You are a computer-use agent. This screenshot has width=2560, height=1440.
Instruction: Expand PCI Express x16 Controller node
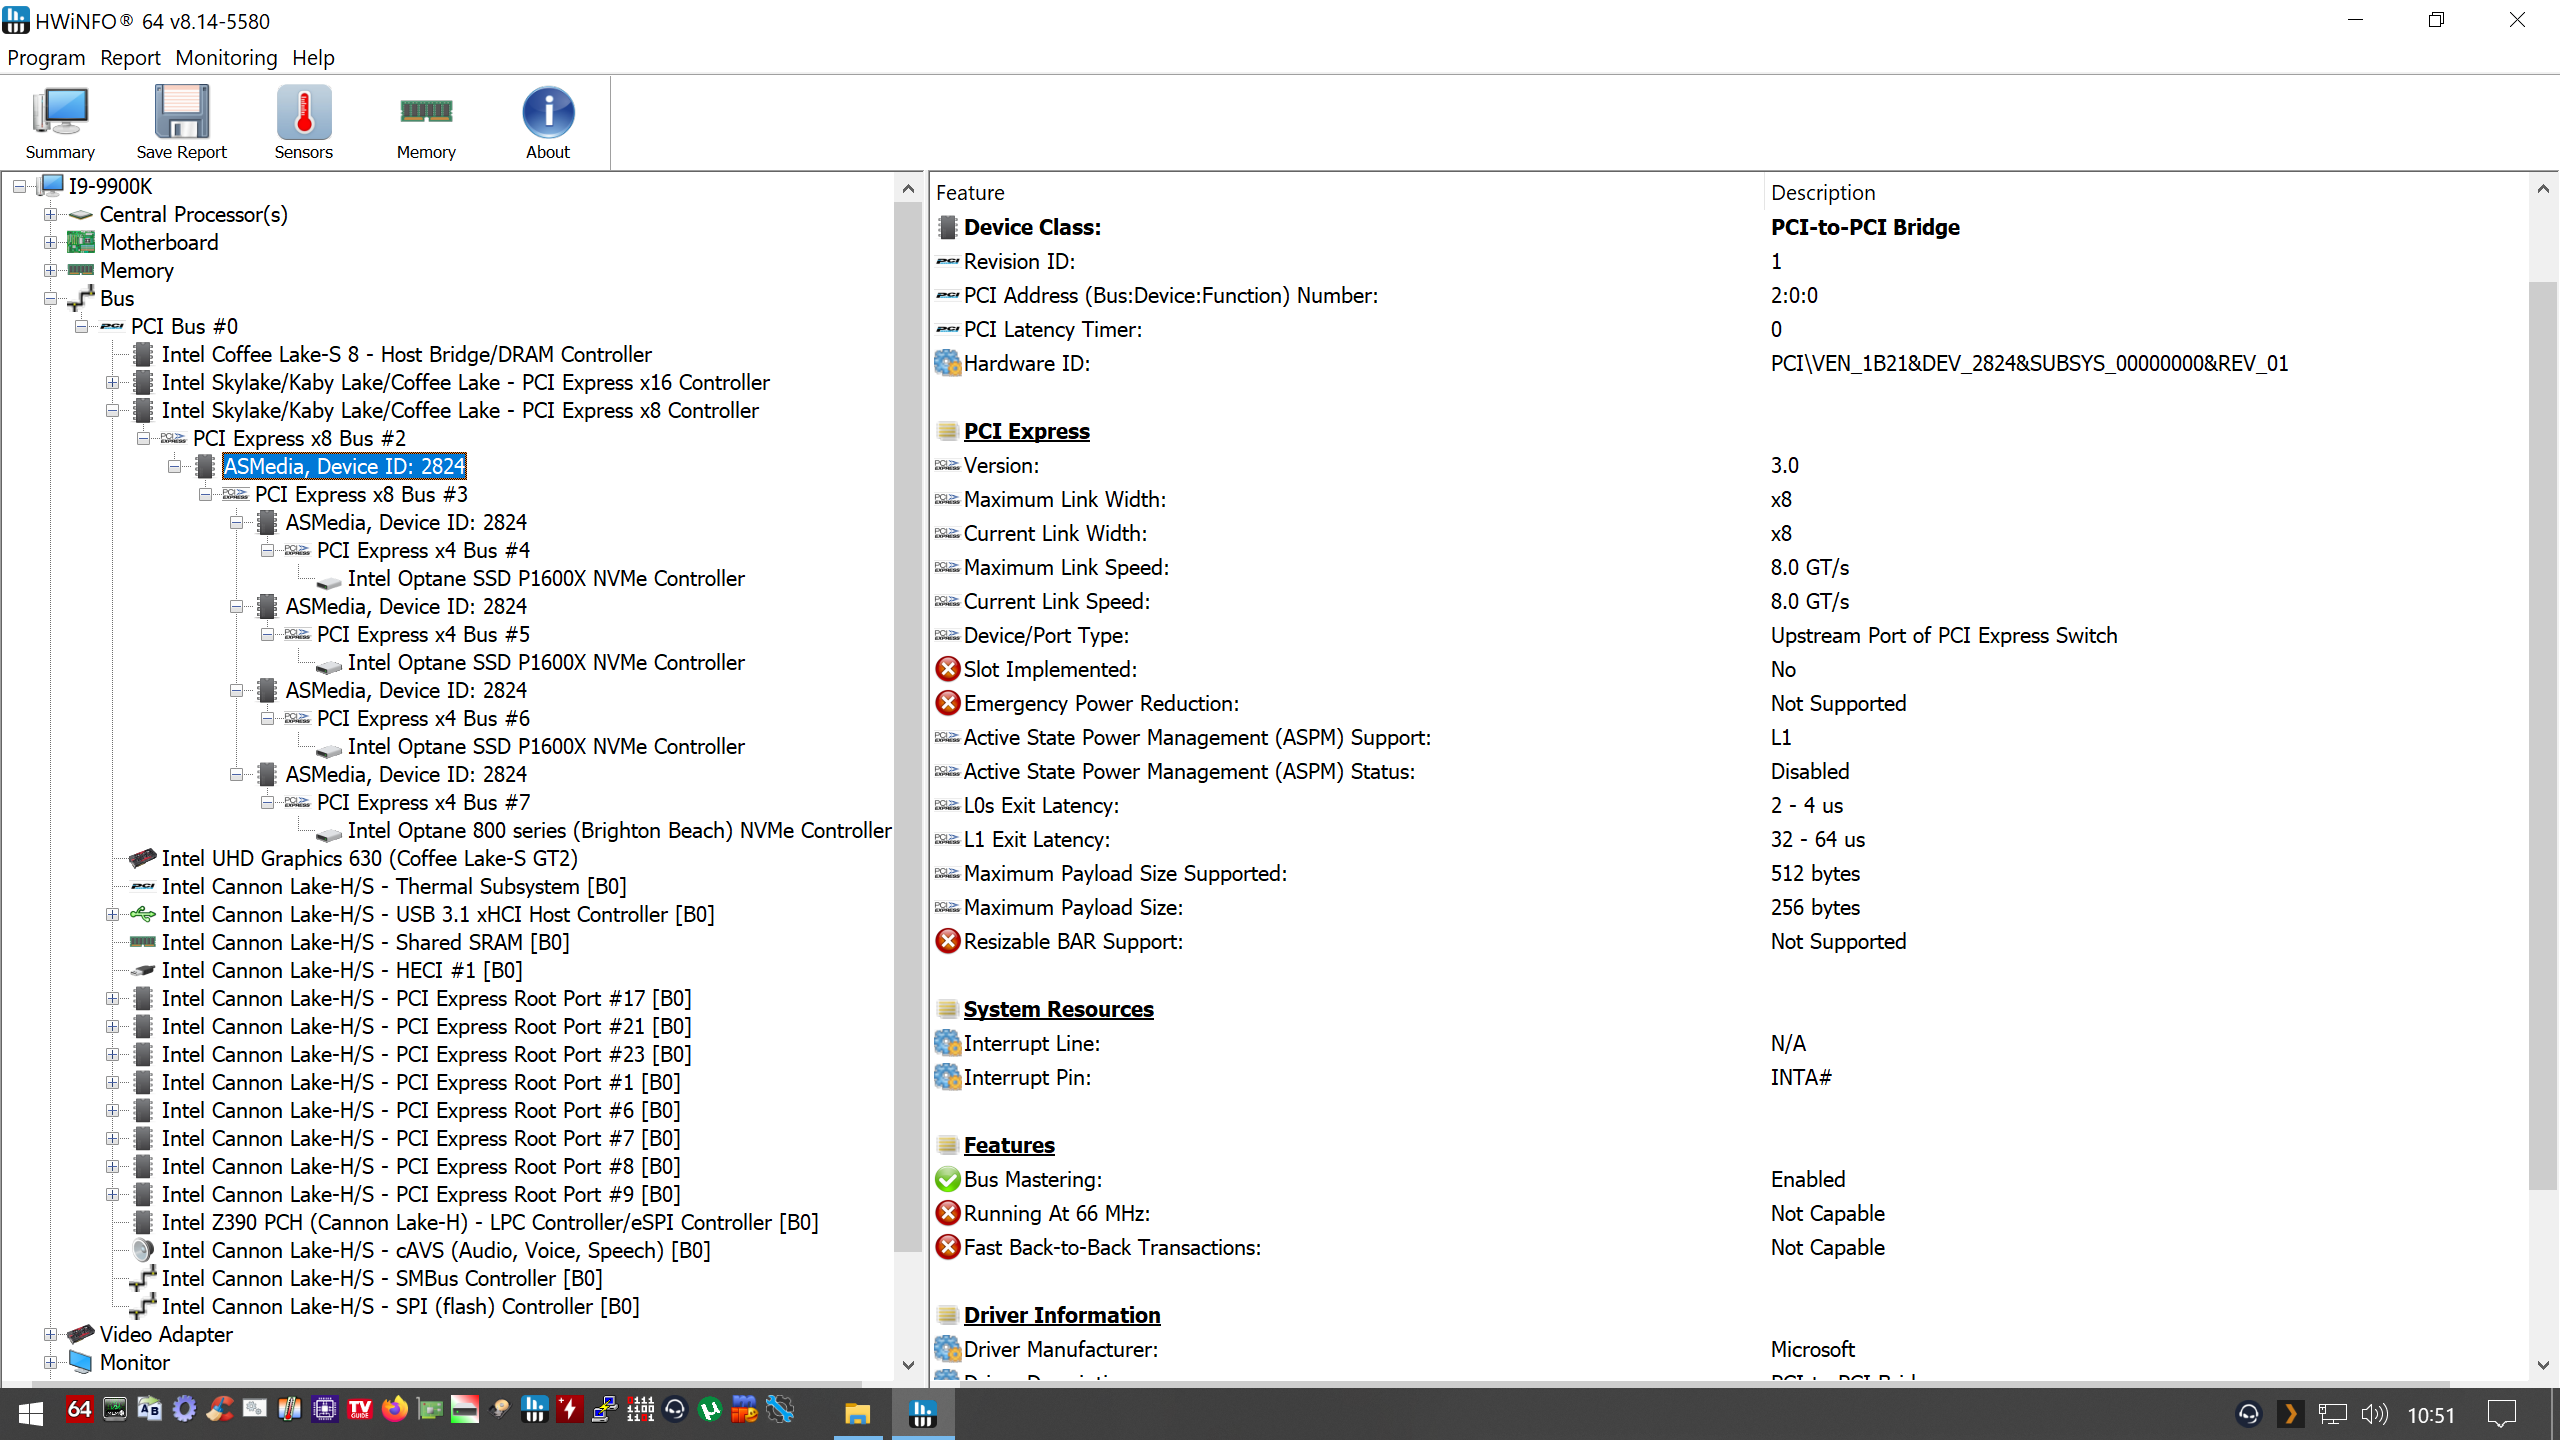coord(112,382)
